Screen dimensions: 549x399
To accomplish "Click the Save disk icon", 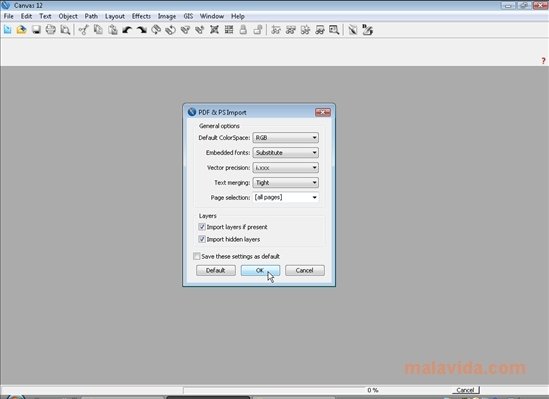I will tap(36, 30).
